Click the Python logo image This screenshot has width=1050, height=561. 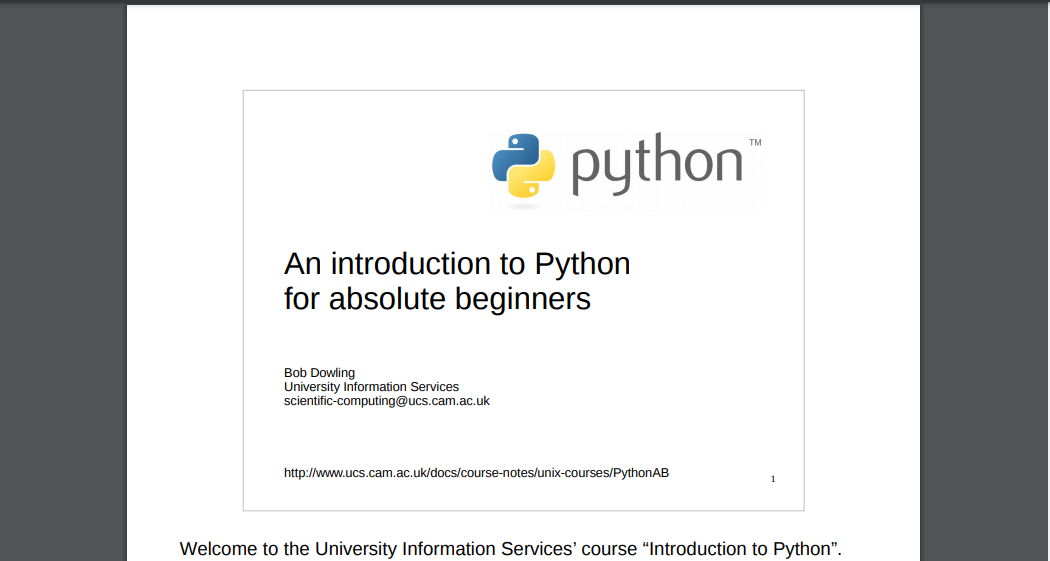(626, 171)
